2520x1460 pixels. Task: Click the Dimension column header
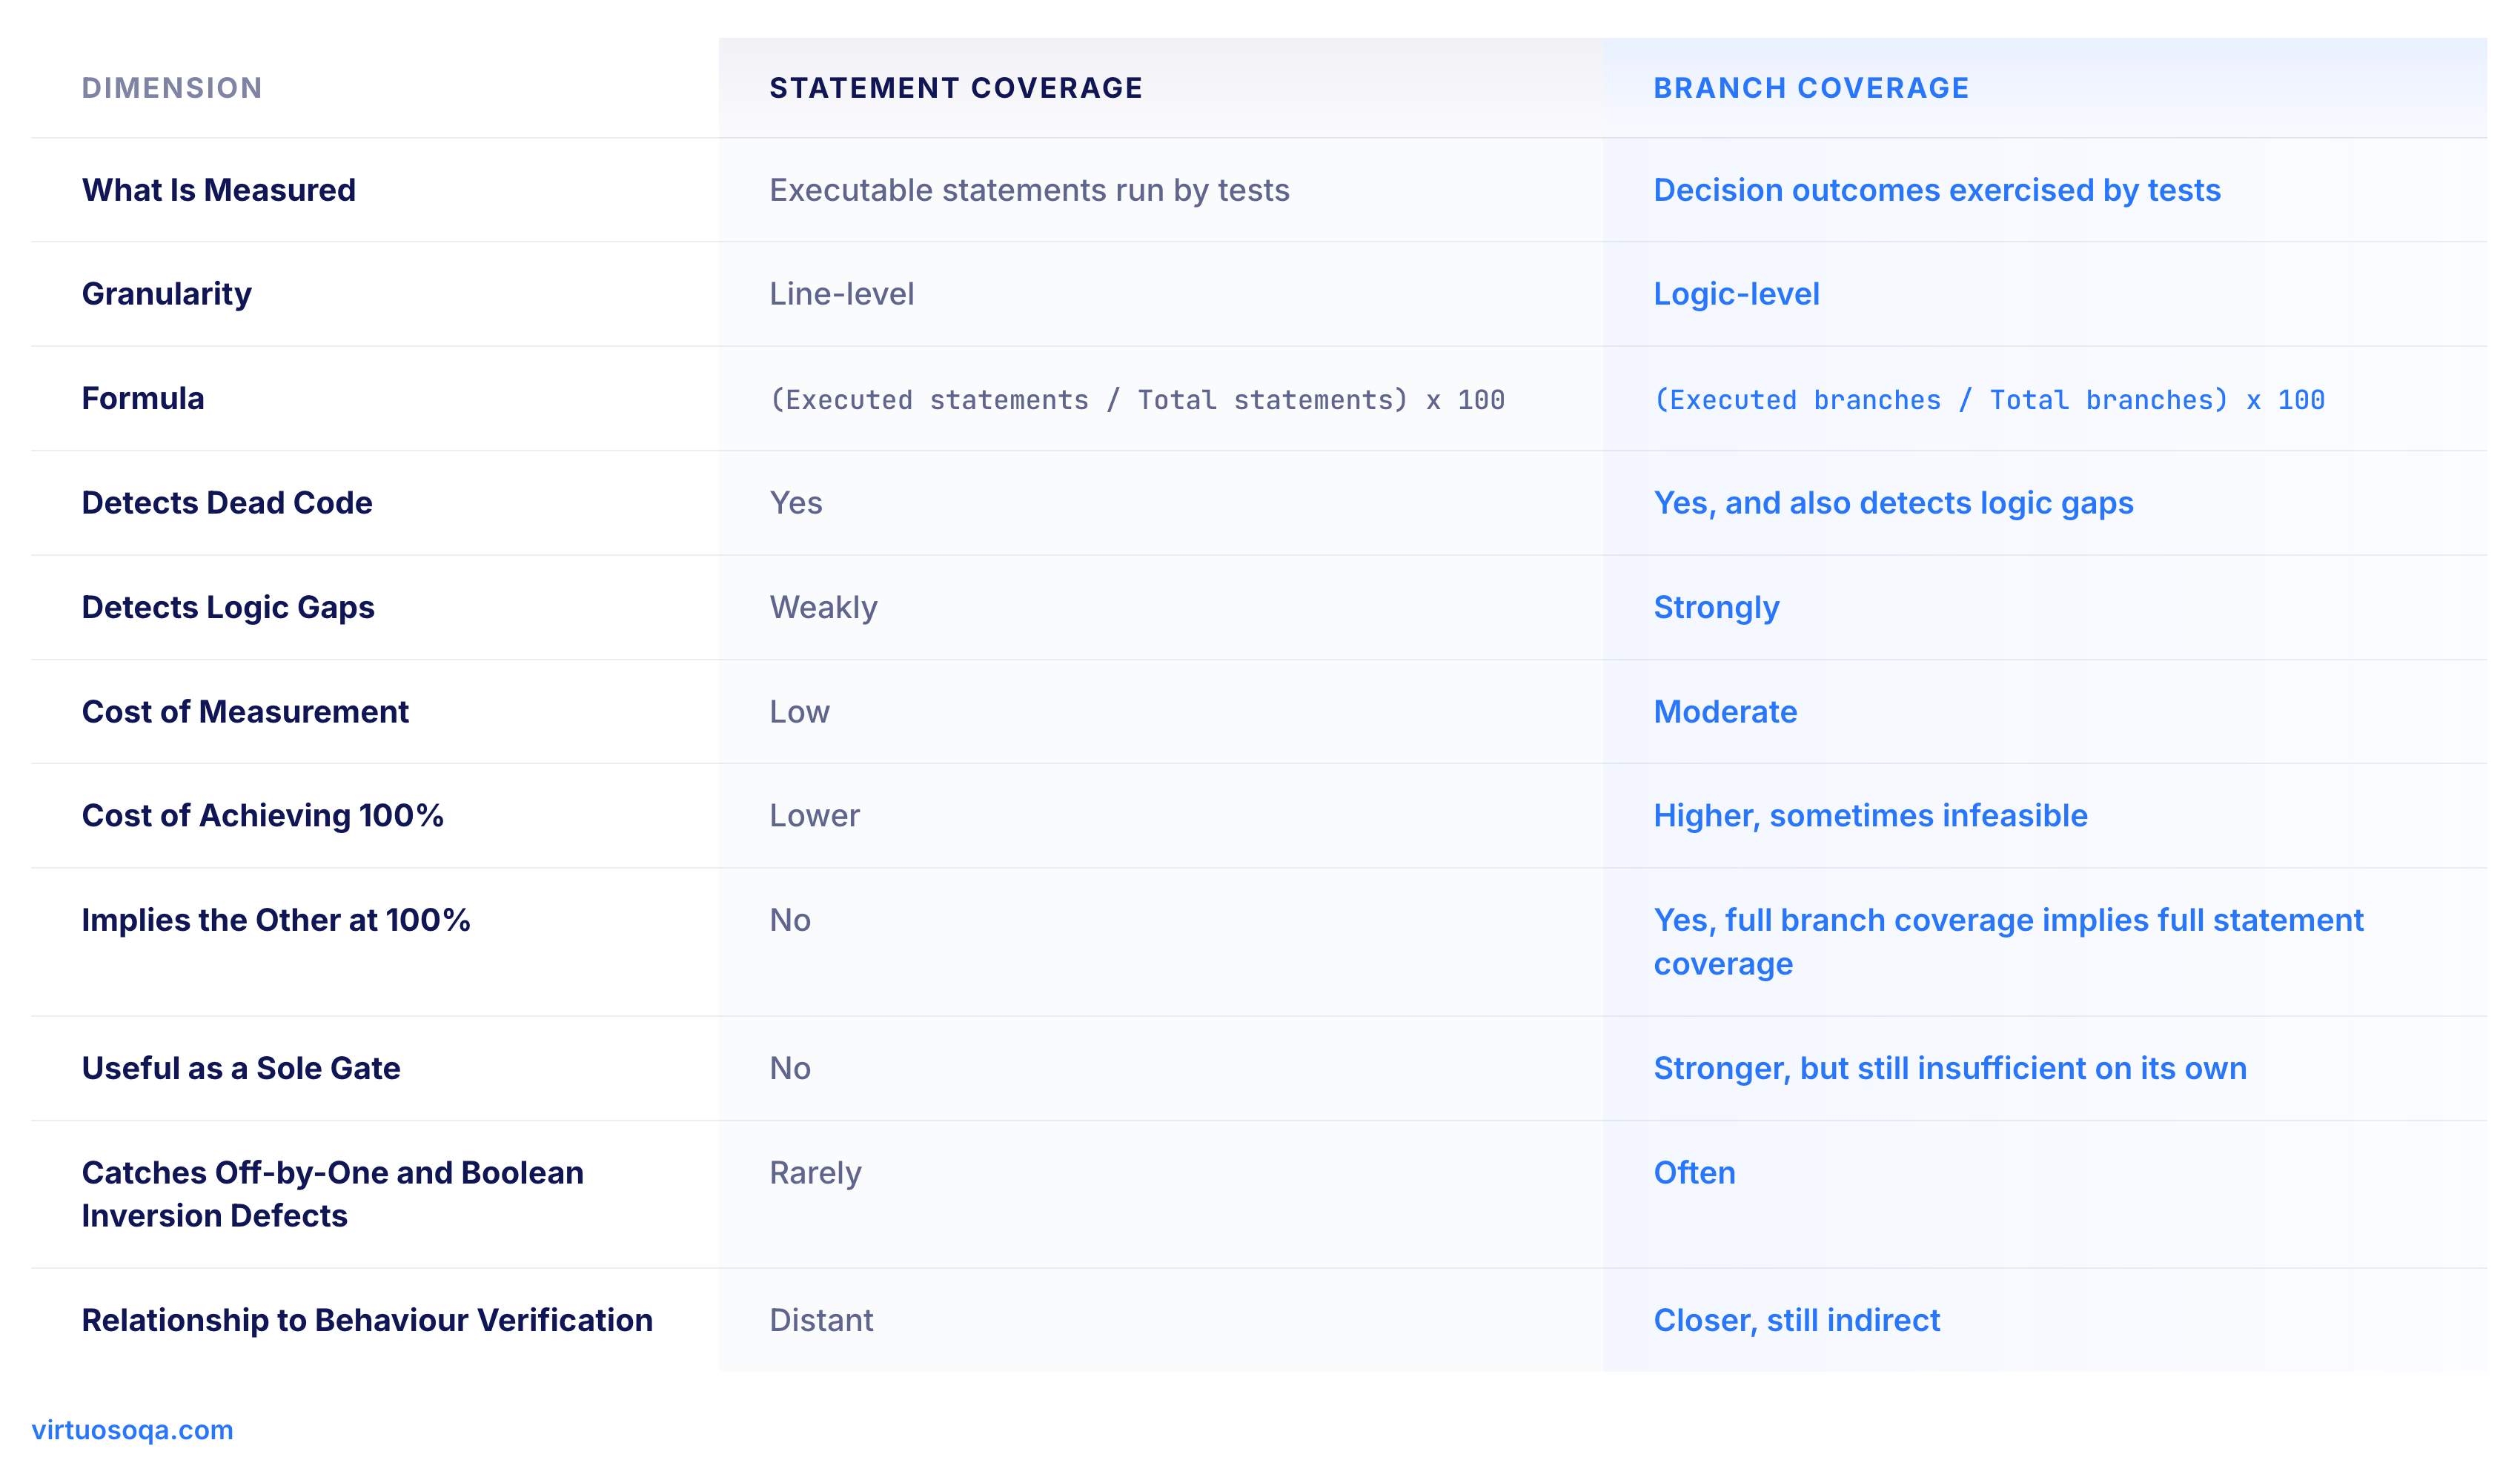[x=172, y=88]
